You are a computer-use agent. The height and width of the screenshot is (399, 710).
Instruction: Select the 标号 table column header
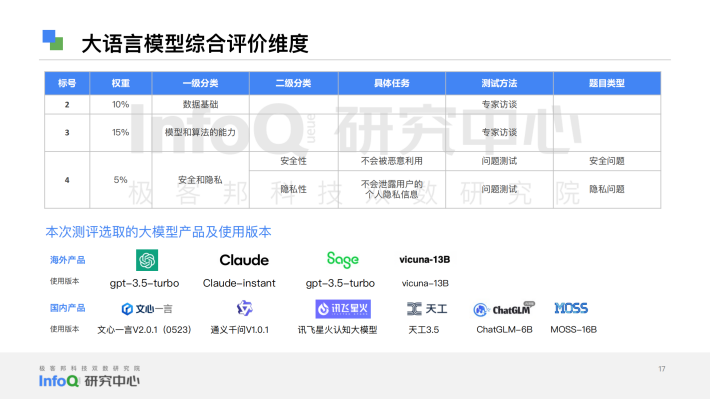click(67, 83)
